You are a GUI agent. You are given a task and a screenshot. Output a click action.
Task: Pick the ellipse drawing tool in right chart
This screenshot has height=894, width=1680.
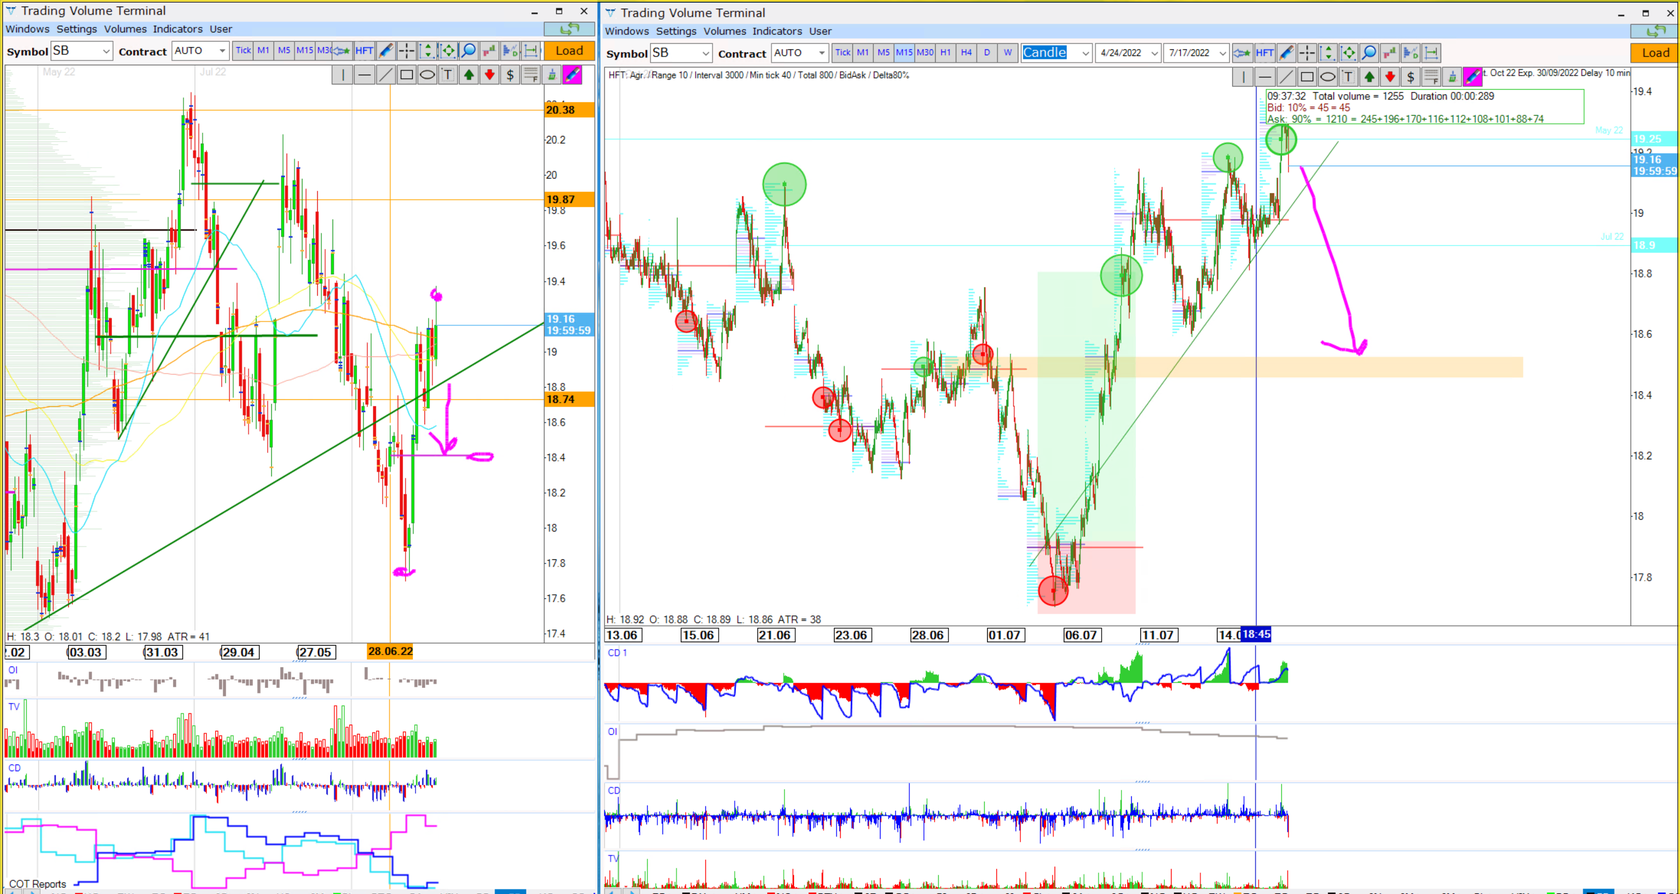click(1327, 77)
